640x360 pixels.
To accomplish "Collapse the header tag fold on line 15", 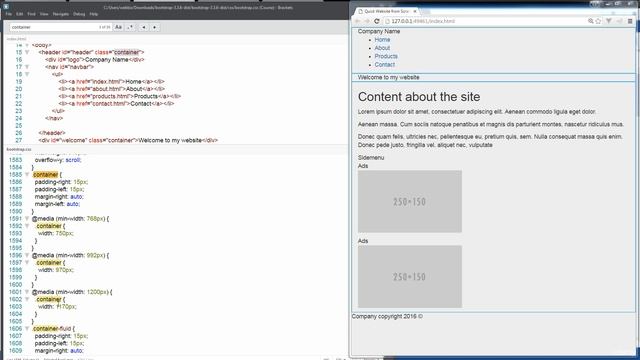I will [27, 52].
